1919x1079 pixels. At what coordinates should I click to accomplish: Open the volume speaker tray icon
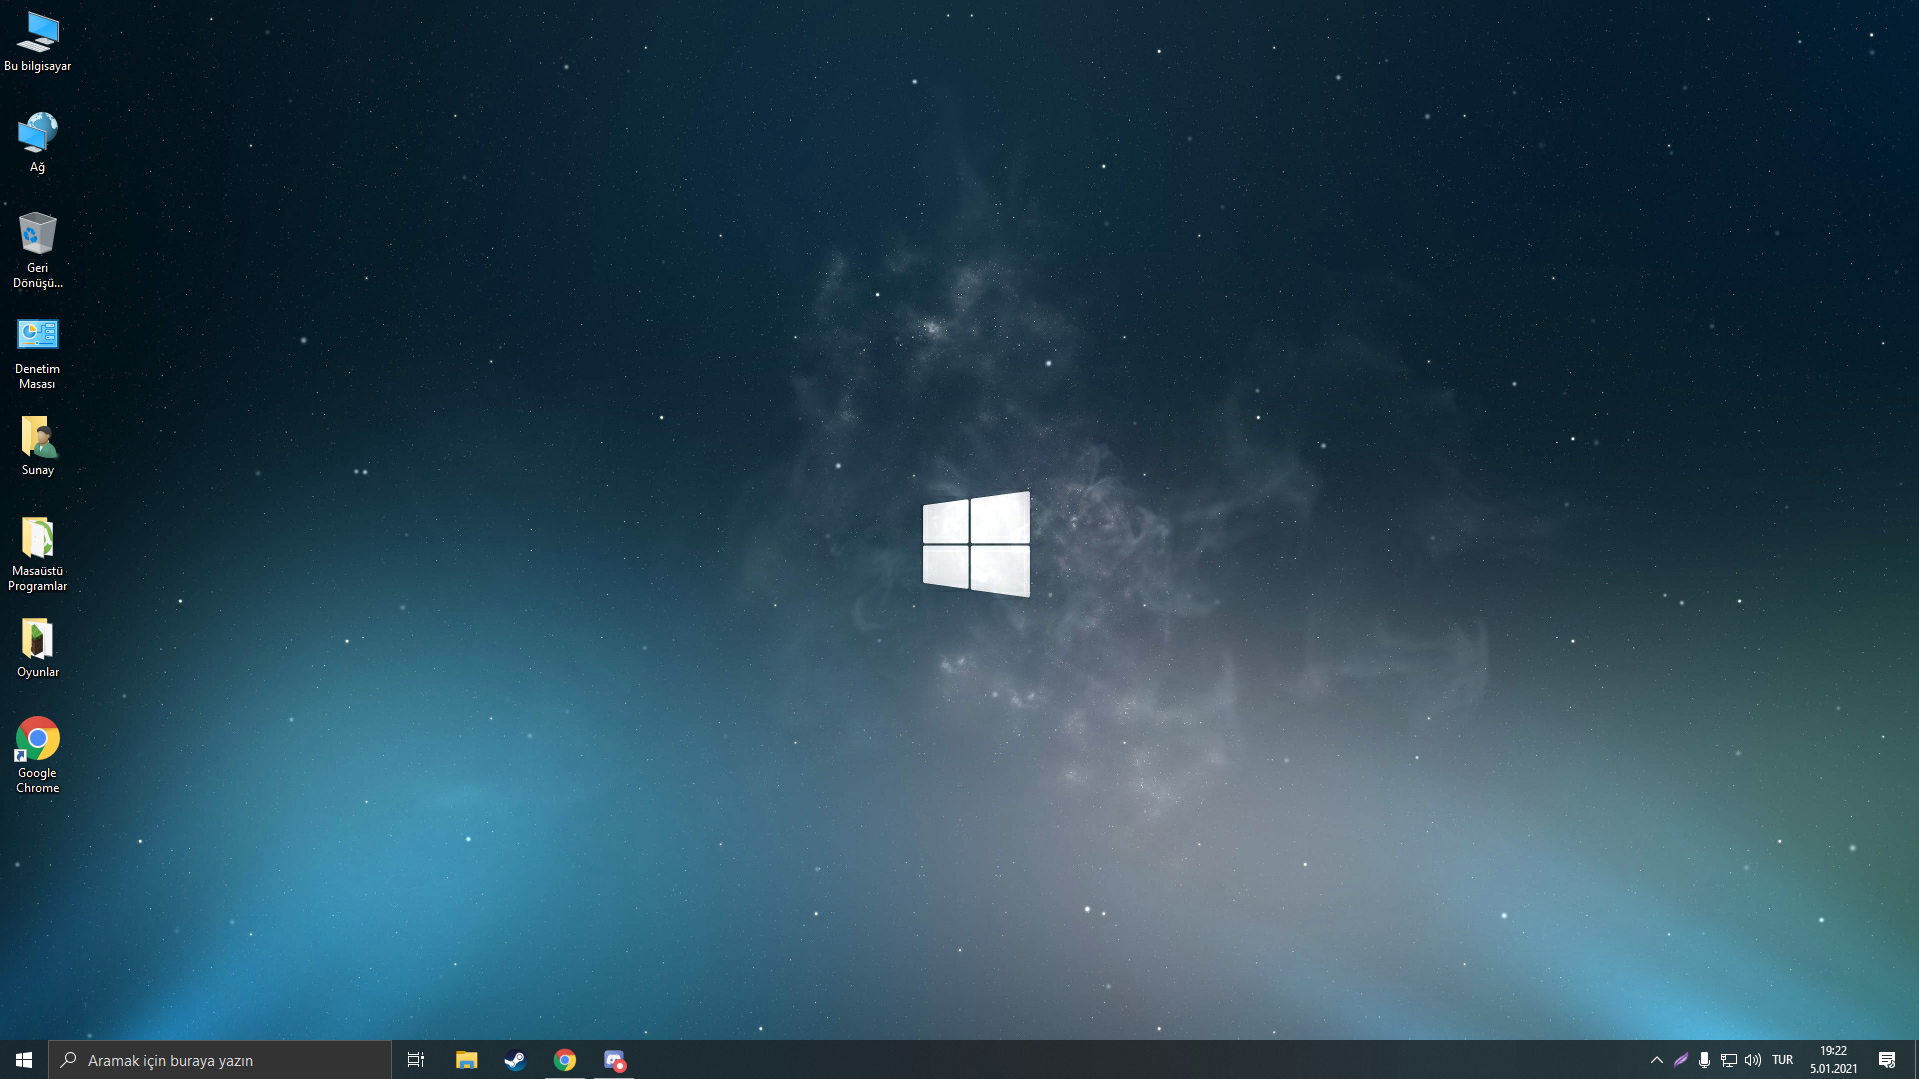[x=1753, y=1060]
